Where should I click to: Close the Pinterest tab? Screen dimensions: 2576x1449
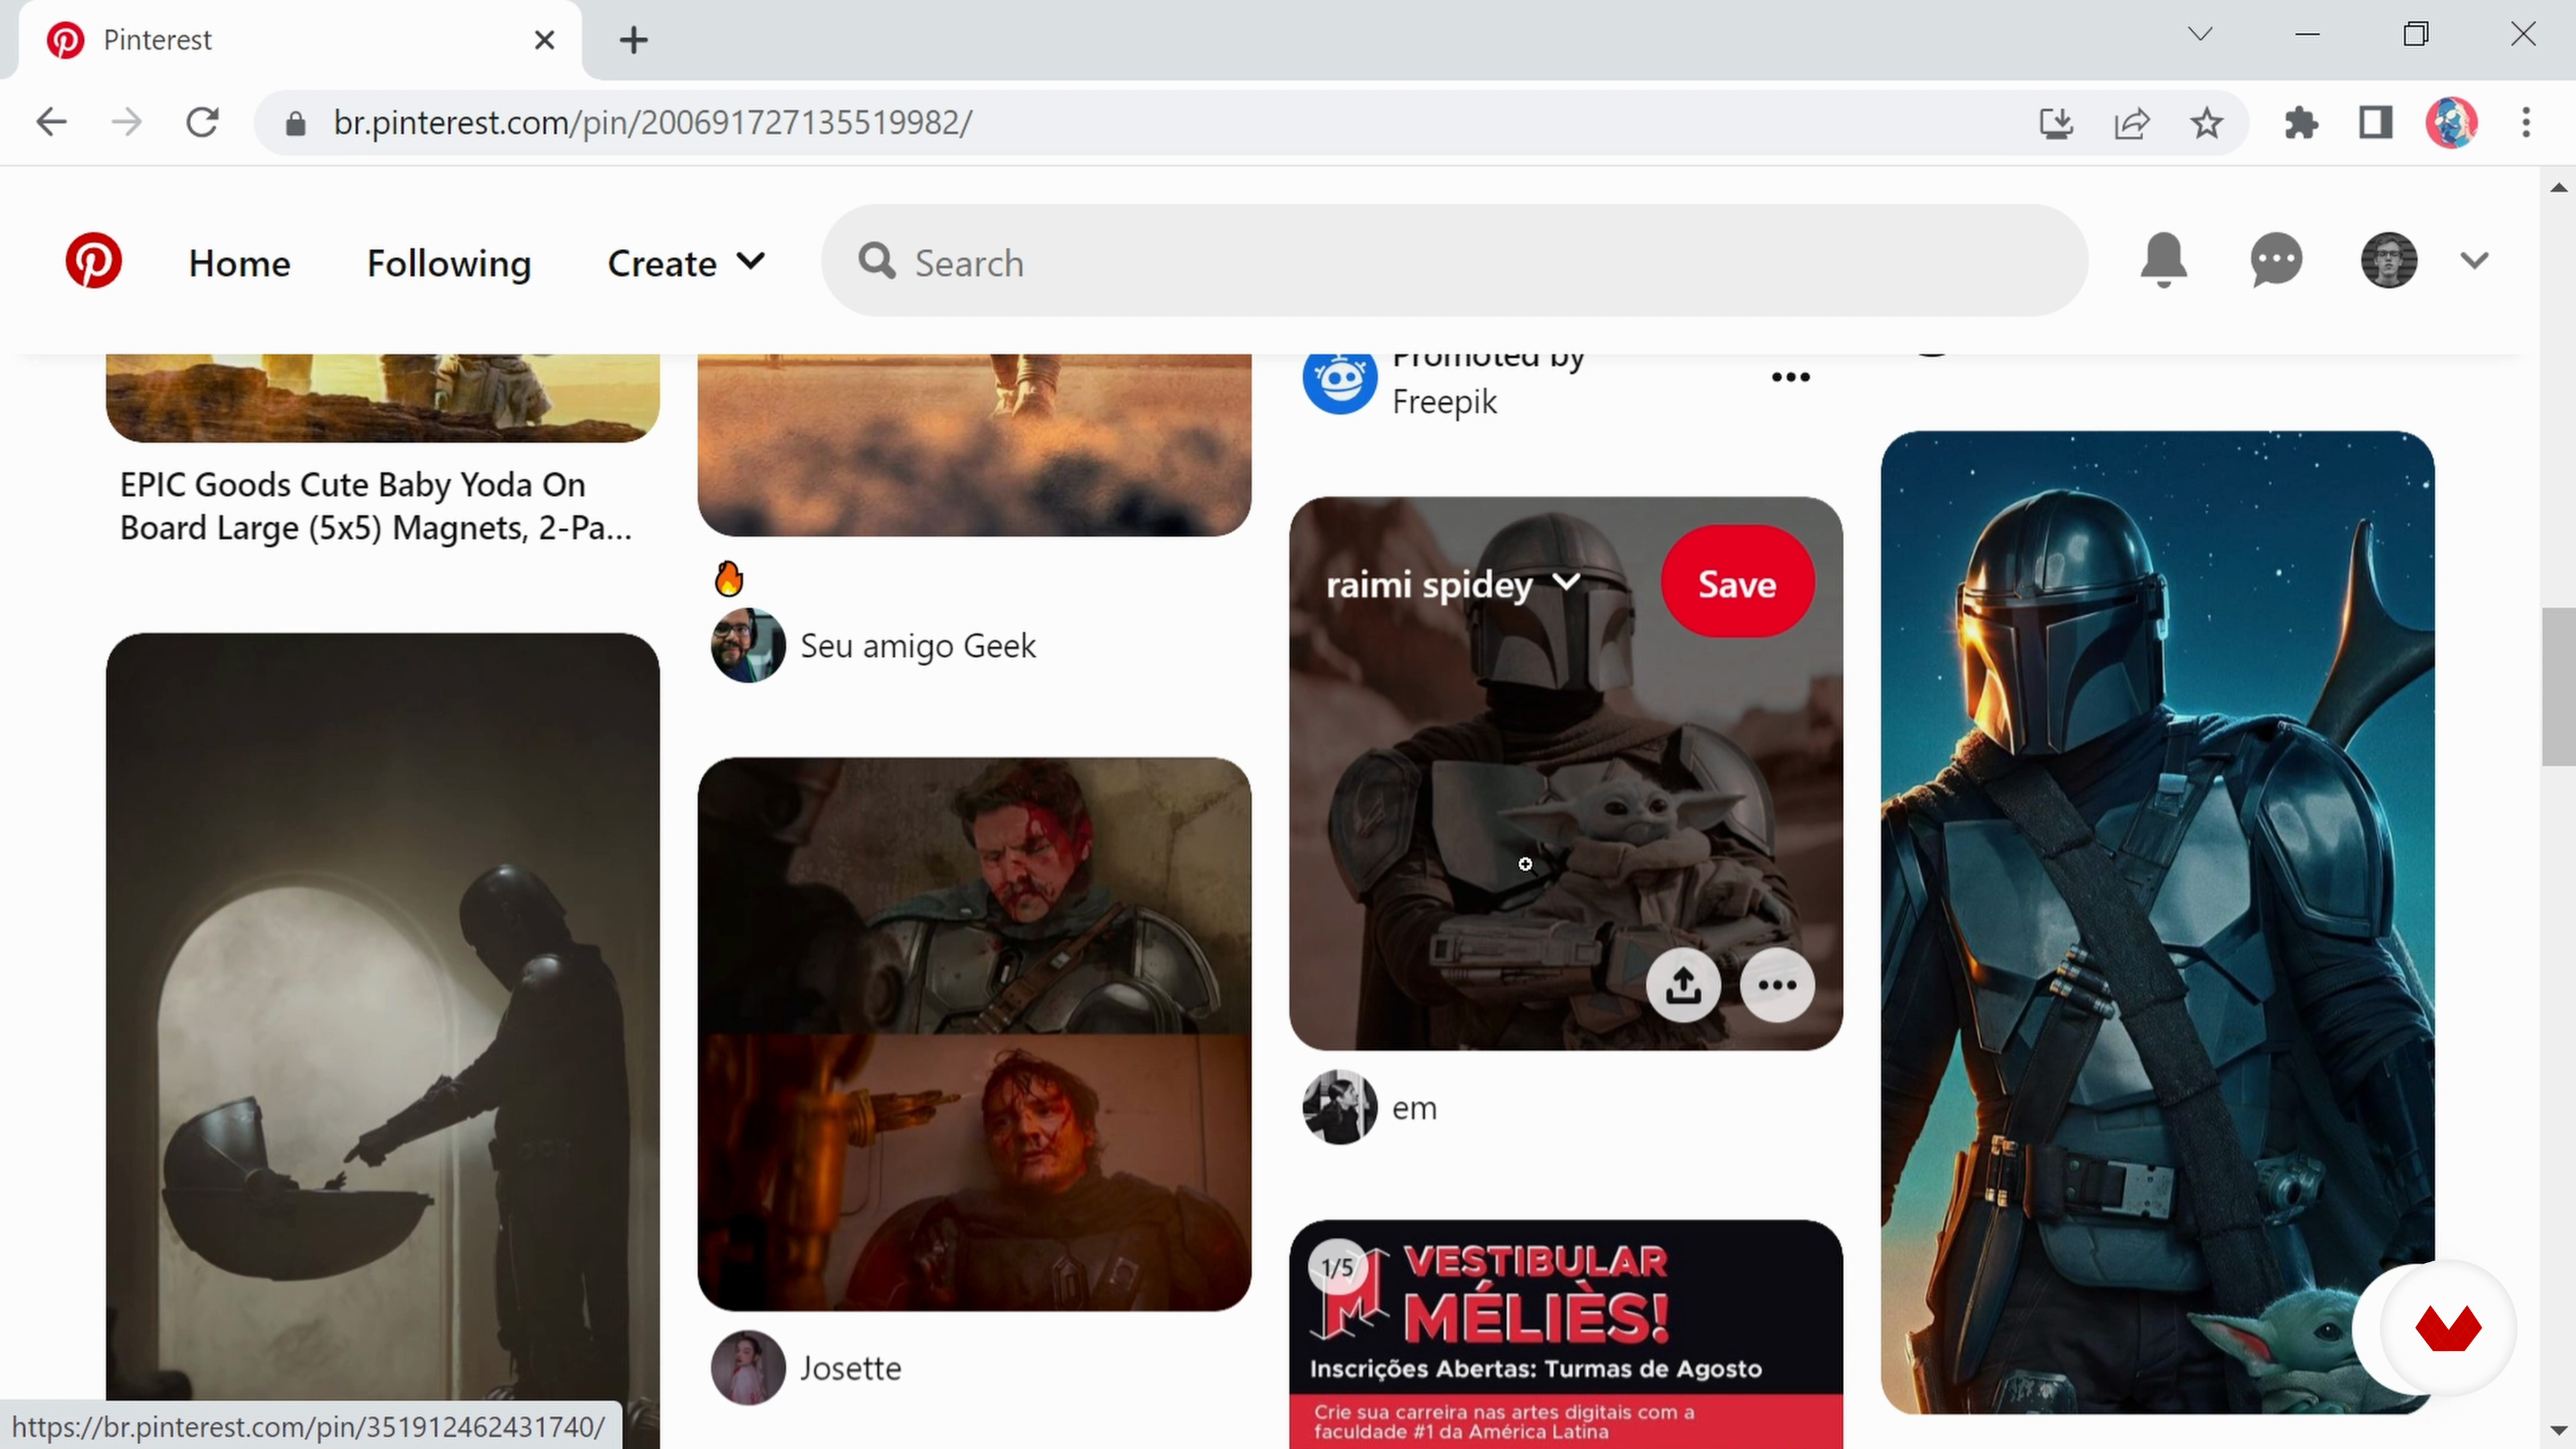(x=544, y=40)
